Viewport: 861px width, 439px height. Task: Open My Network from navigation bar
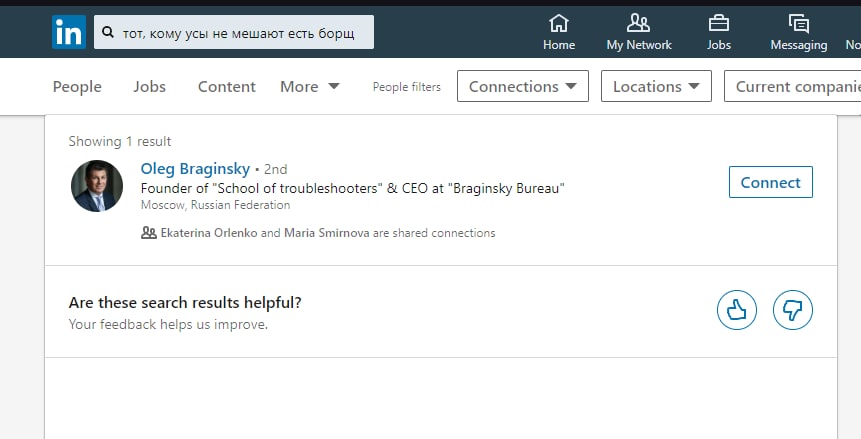639,32
